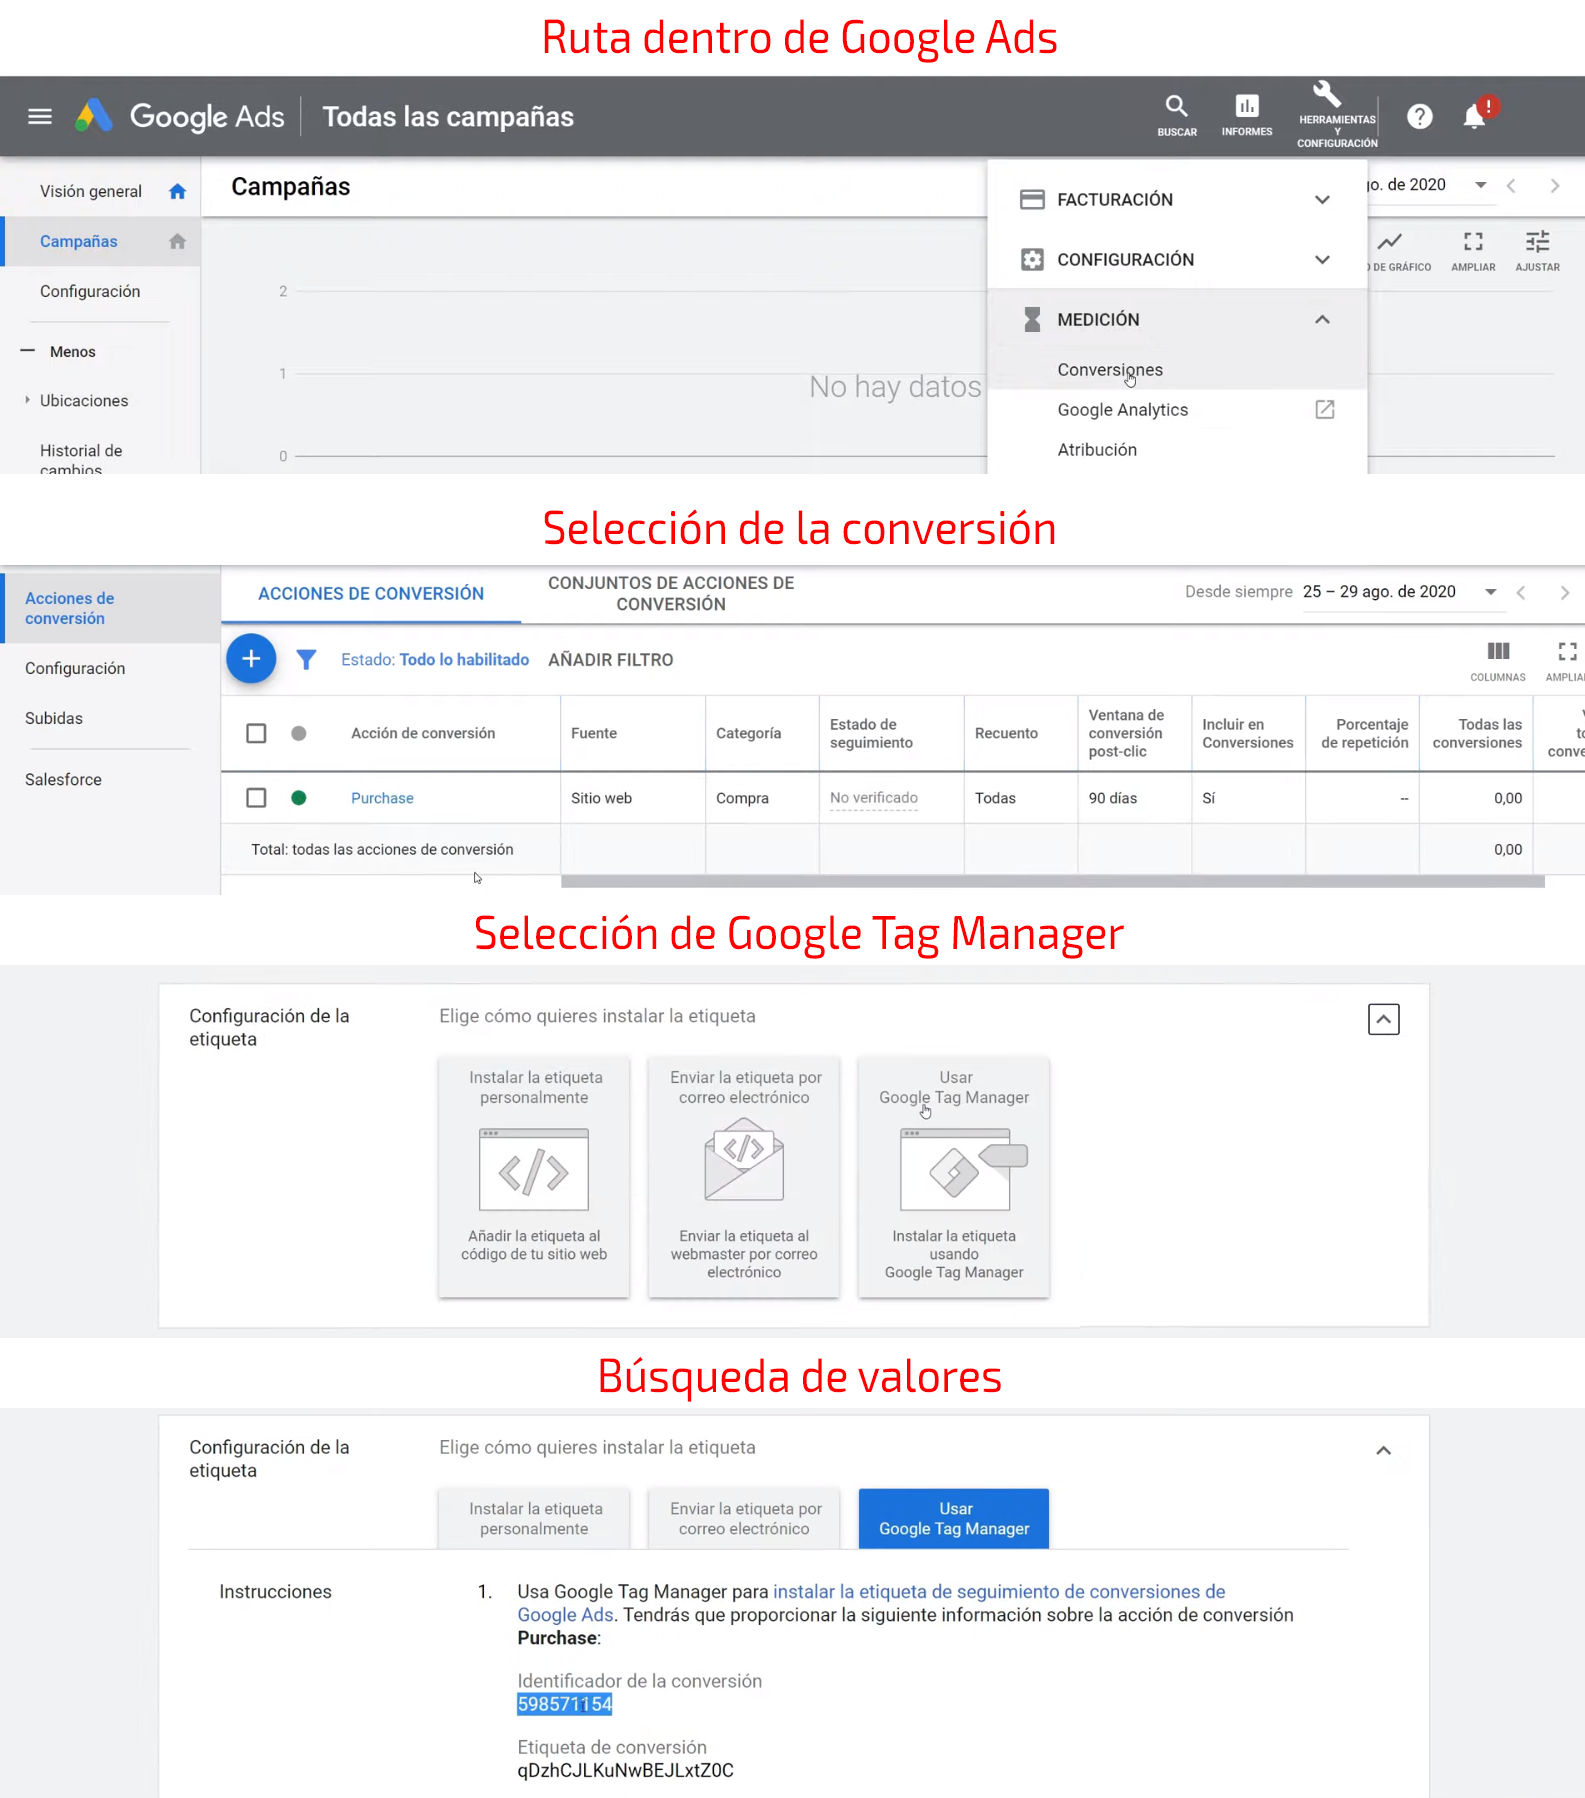Click the Google Ads logo
Screen dimensions: 1585x1798
point(181,116)
